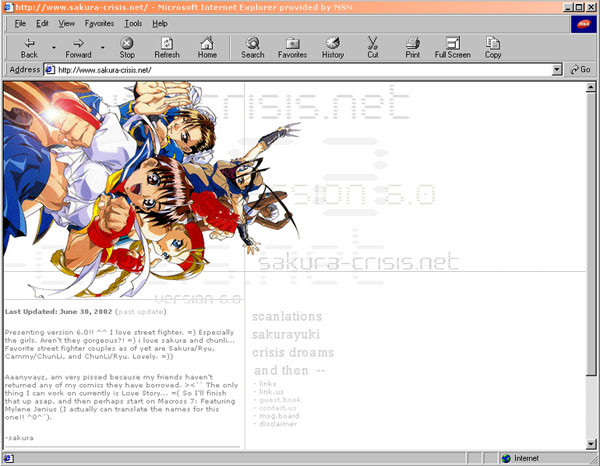Open the Edit menu
Image resolution: width=600 pixels, height=466 pixels.
(42, 24)
